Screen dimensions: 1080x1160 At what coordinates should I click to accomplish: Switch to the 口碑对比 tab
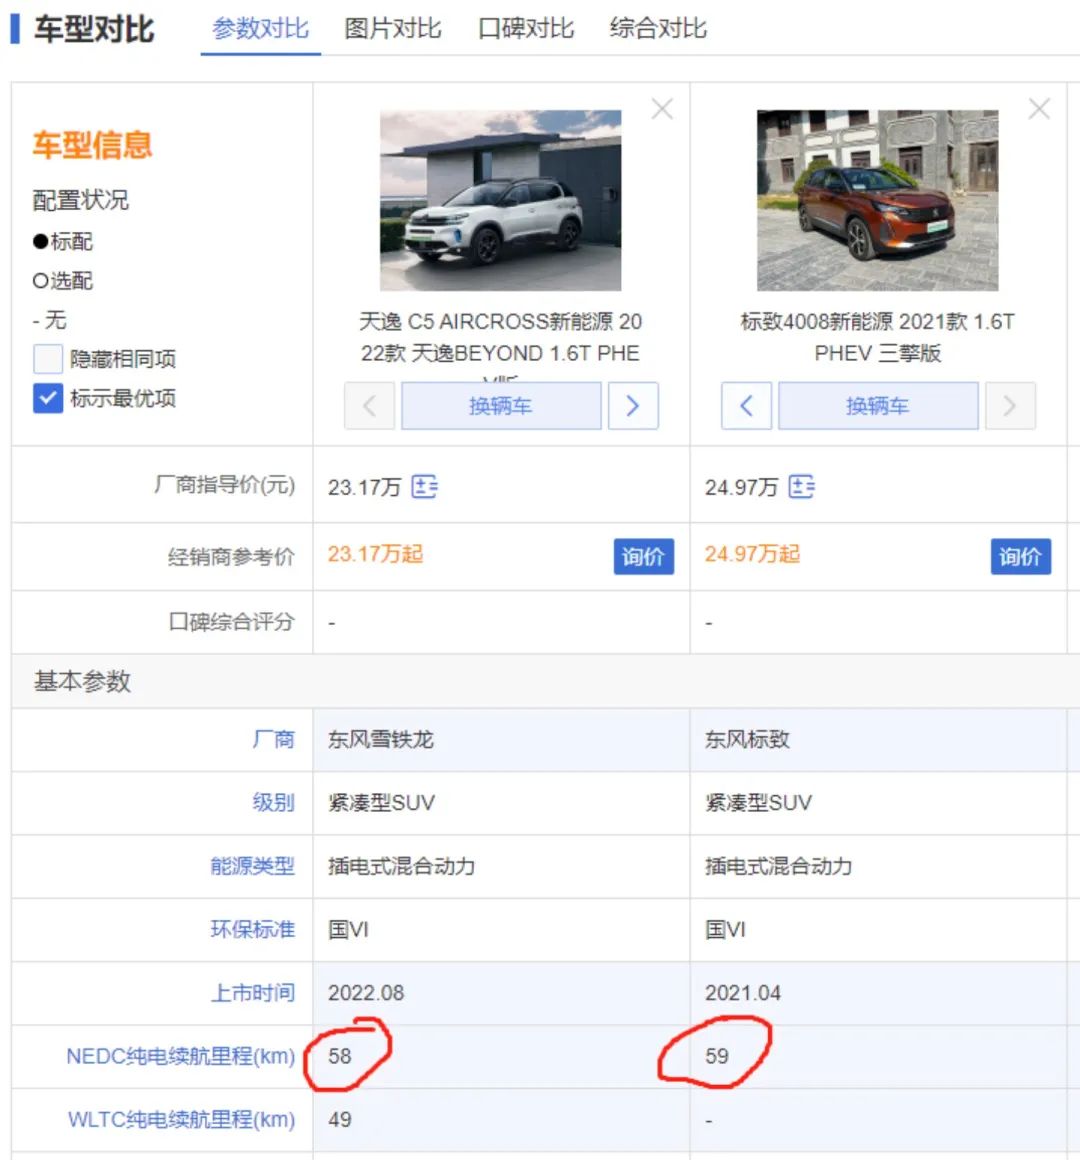[526, 29]
